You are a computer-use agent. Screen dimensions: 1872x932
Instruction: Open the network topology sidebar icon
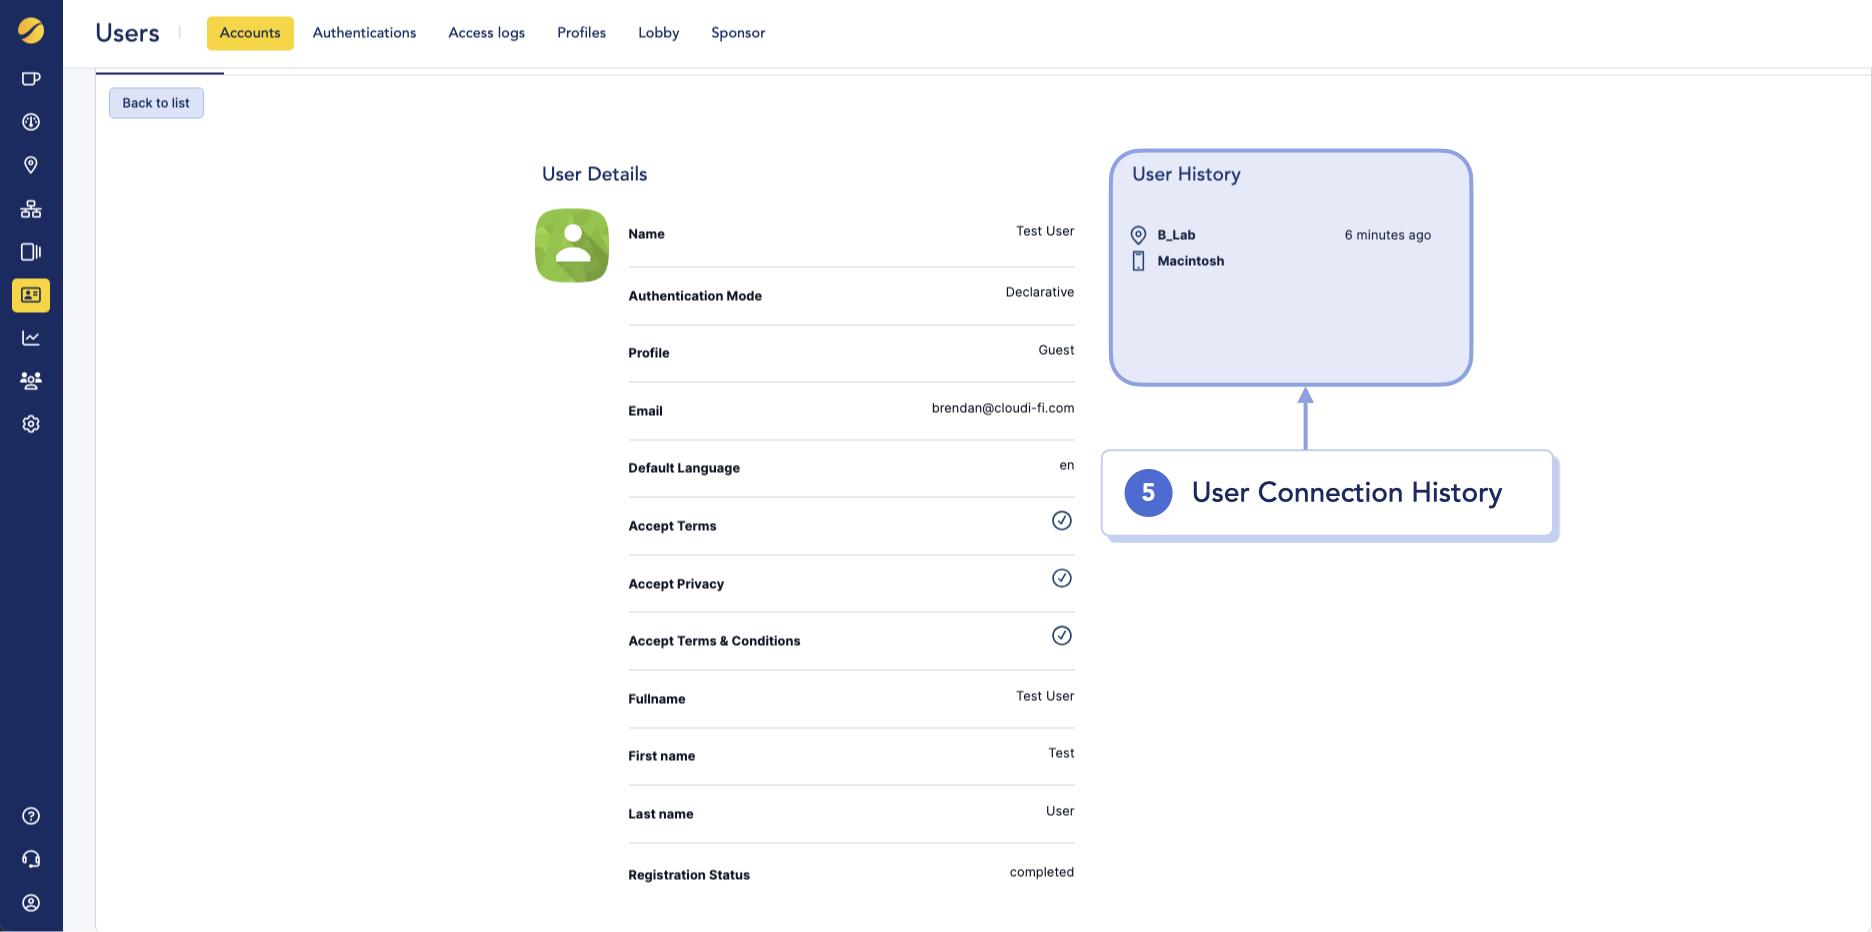31,209
